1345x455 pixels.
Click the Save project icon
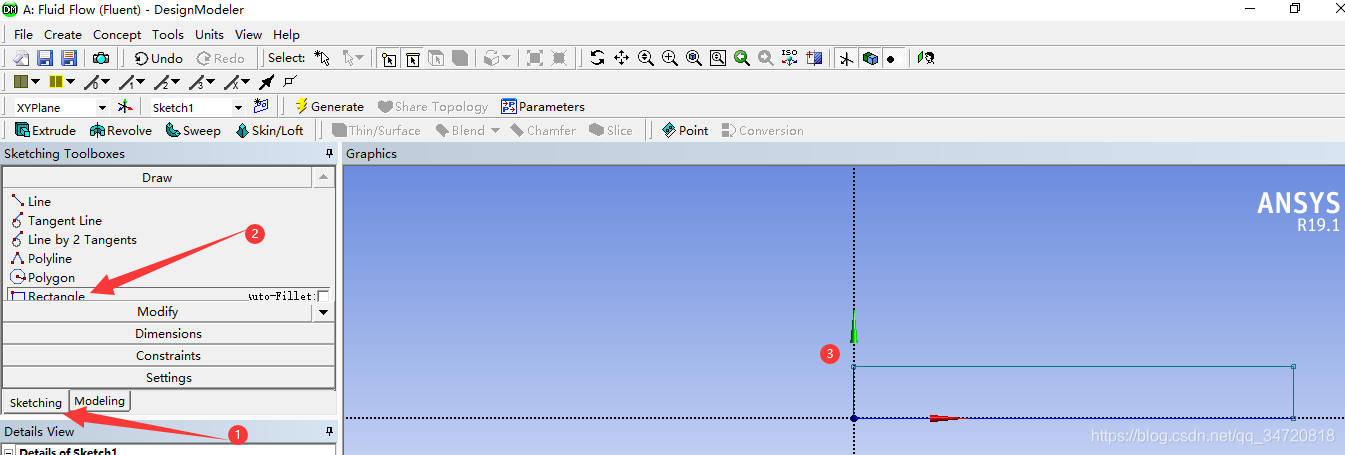pos(45,58)
